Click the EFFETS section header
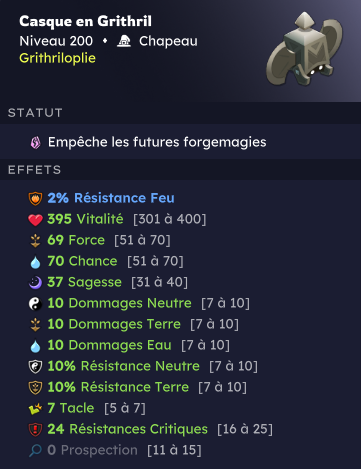Image resolution: width=361 pixels, height=469 pixels. [35, 170]
